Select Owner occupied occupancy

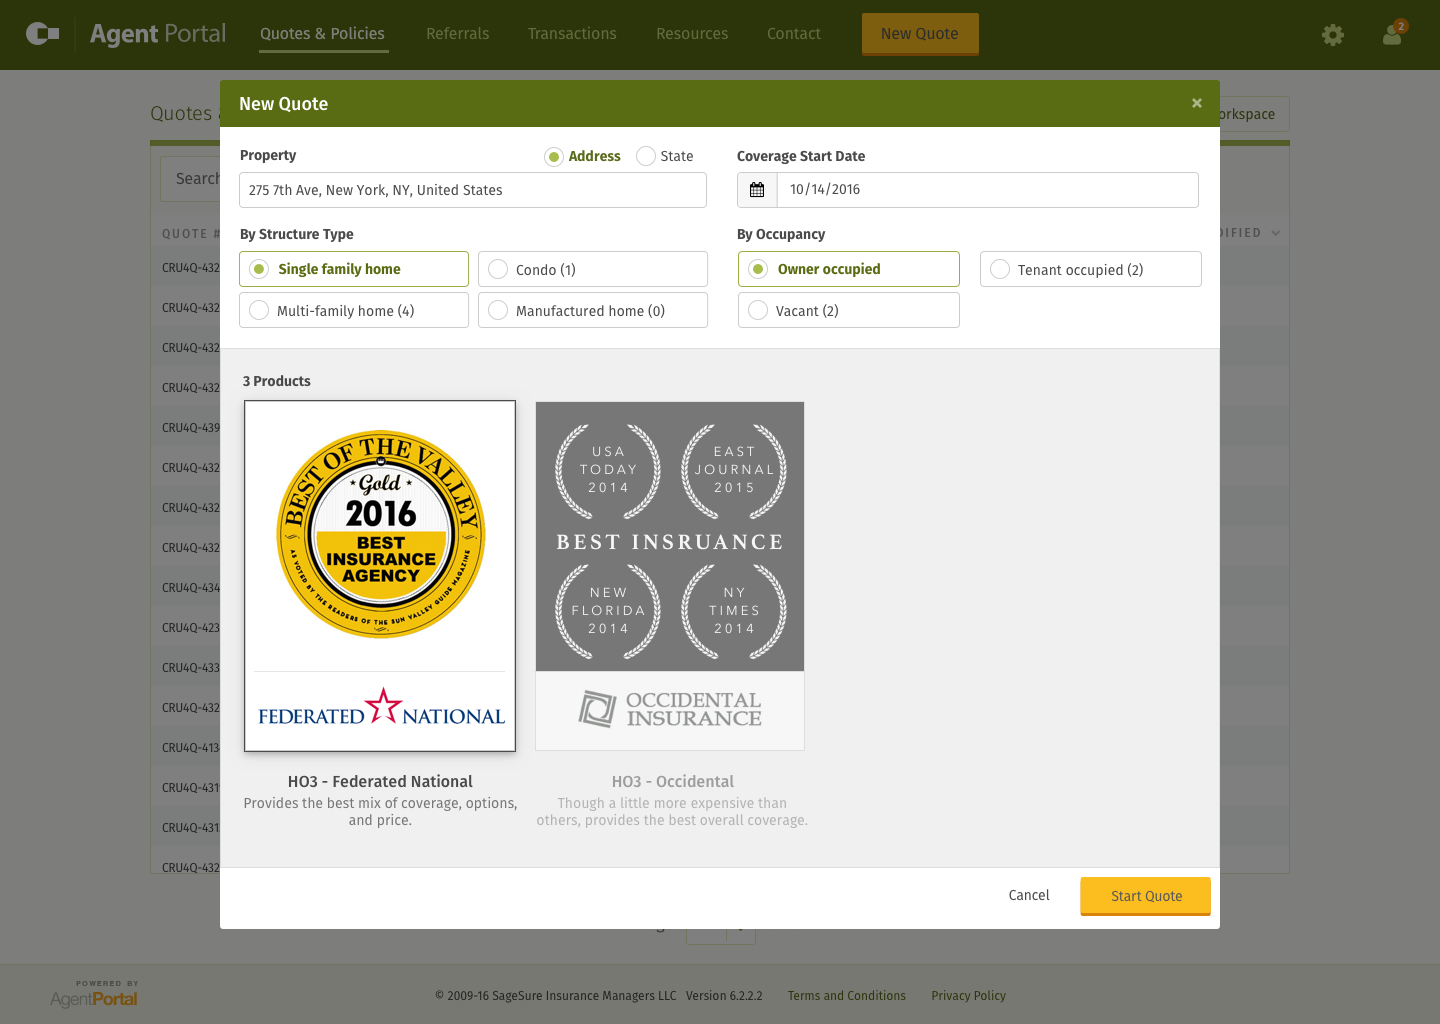point(849,269)
